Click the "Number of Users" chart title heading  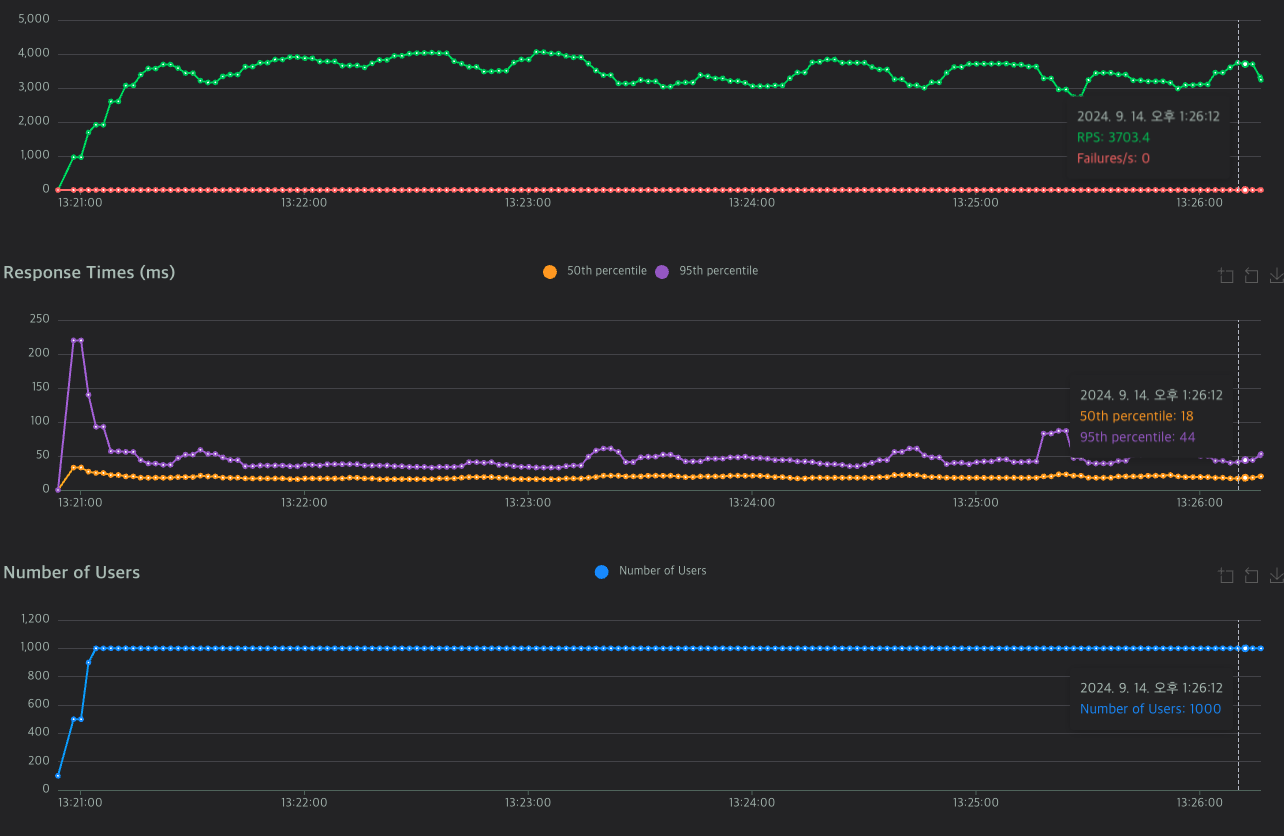(72, 572)
